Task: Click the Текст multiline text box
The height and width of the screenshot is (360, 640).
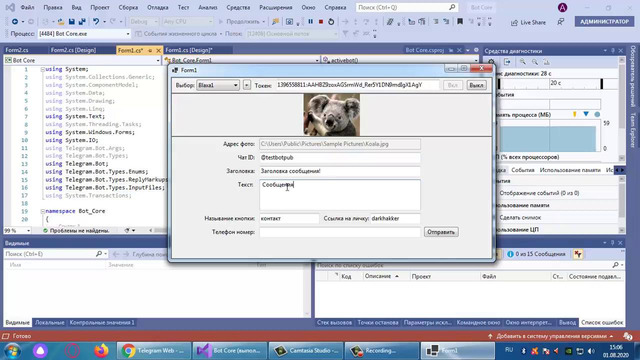Action: pyautogui.click(x=340, y=195)
